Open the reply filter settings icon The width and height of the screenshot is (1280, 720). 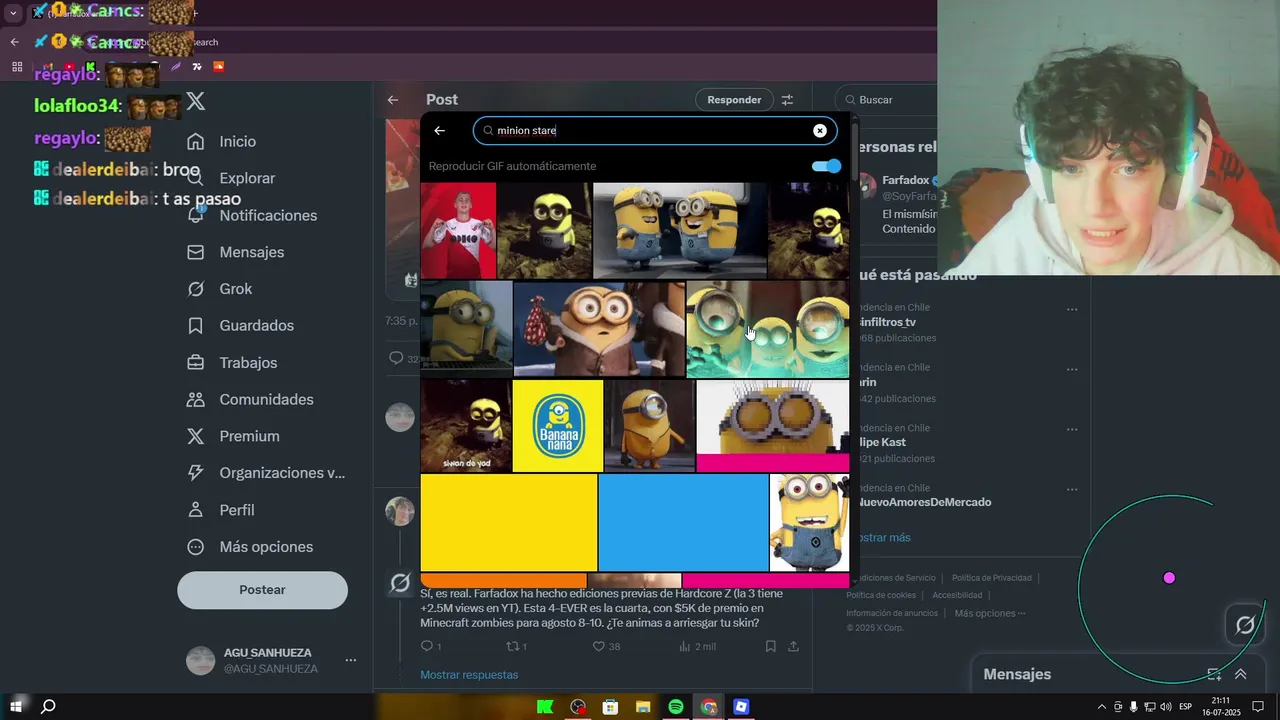coord(787,100)
